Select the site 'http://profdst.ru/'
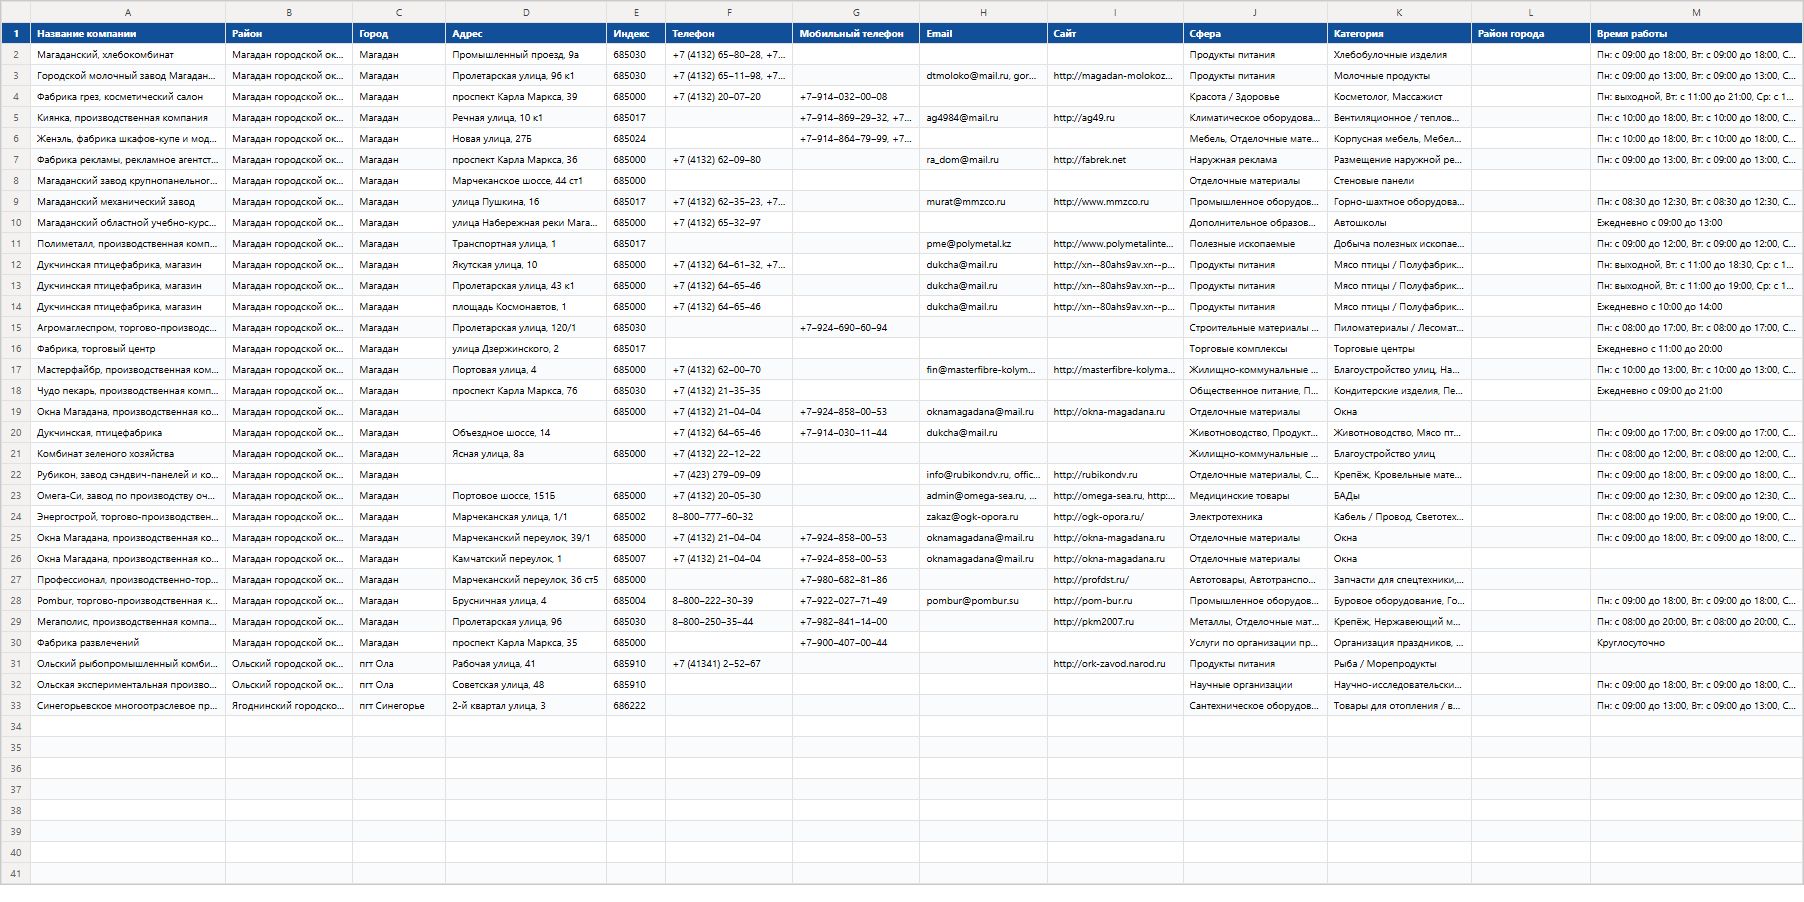This screenshot has width=1804, height=902. tap(1115, 580)
